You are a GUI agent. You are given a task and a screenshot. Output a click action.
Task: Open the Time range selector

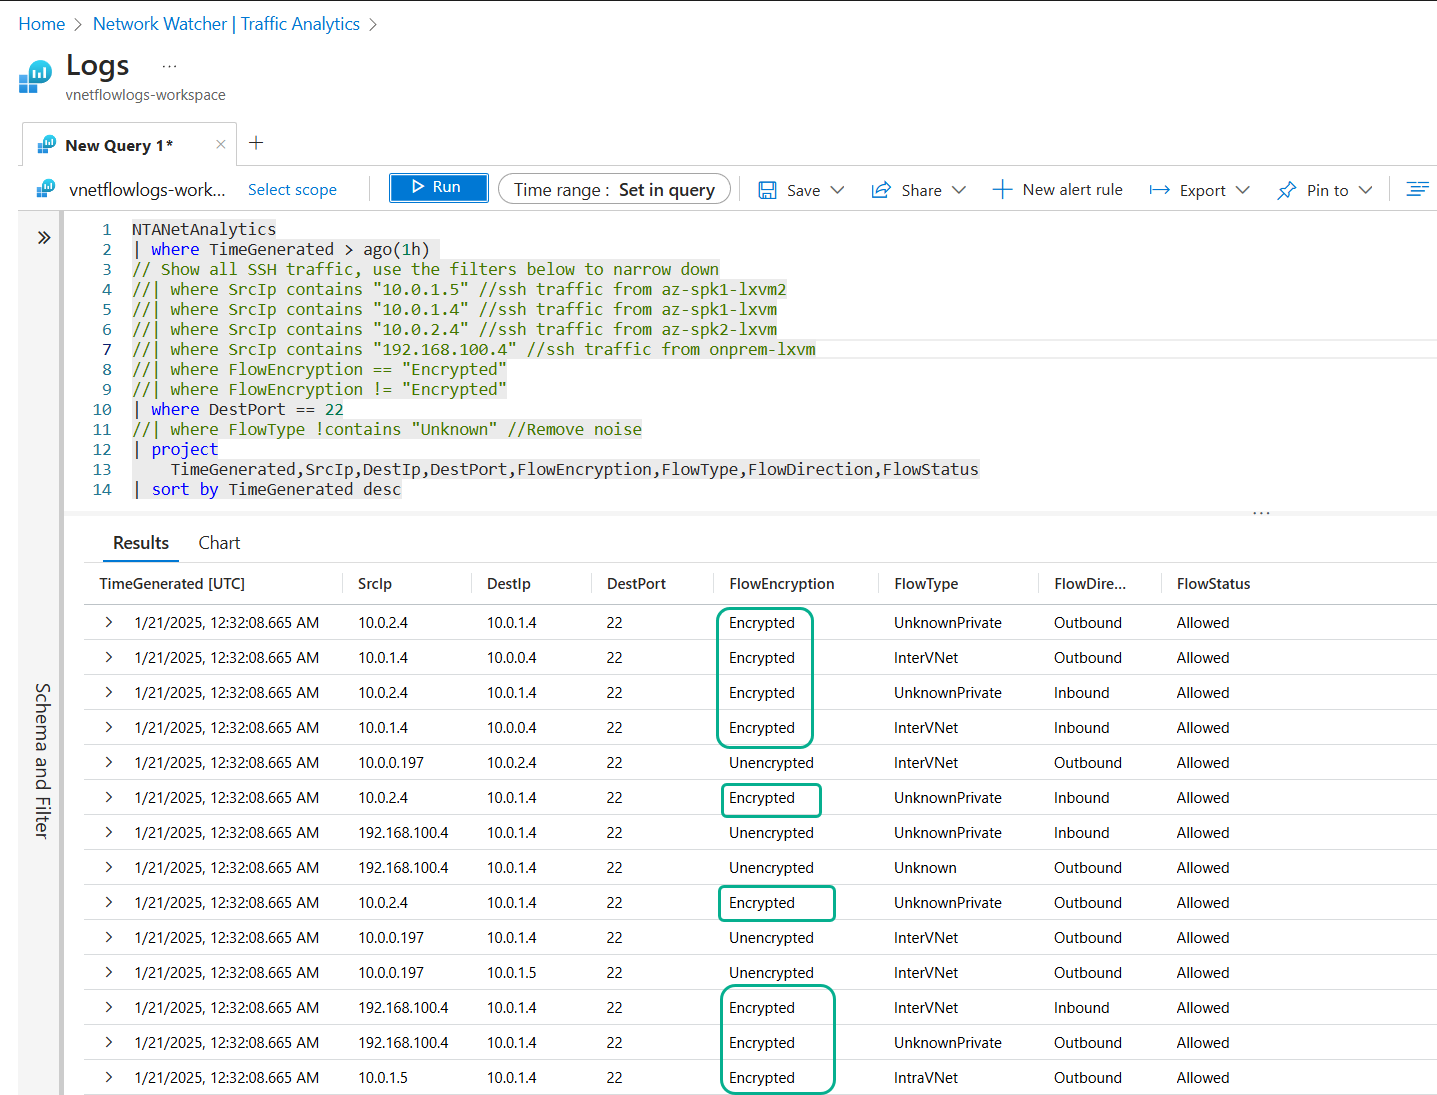click(614, 190)
